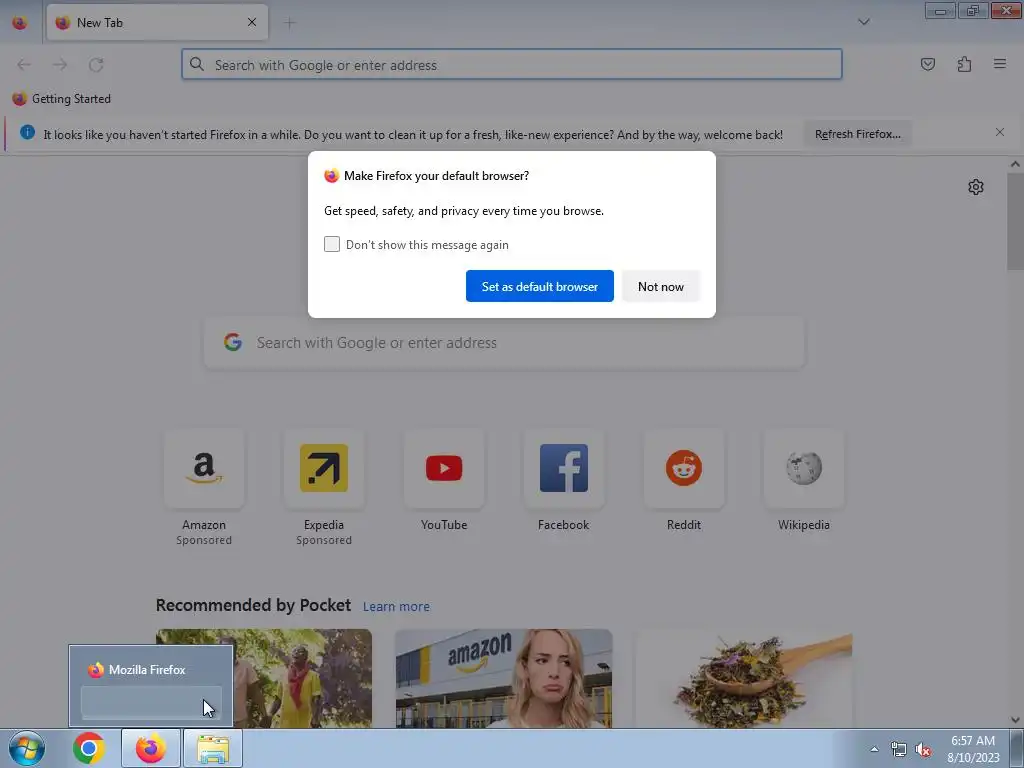Open Windows Explorer from the taskbar

(x=213, y=748)
